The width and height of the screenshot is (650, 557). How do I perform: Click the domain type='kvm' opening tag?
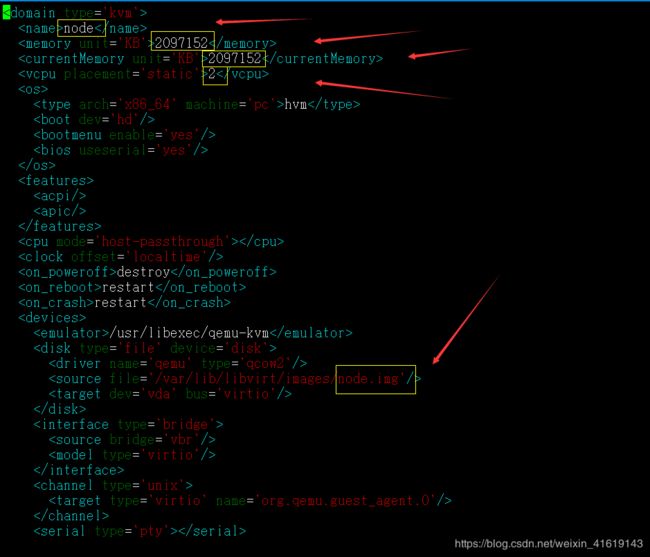pos(75,13)
